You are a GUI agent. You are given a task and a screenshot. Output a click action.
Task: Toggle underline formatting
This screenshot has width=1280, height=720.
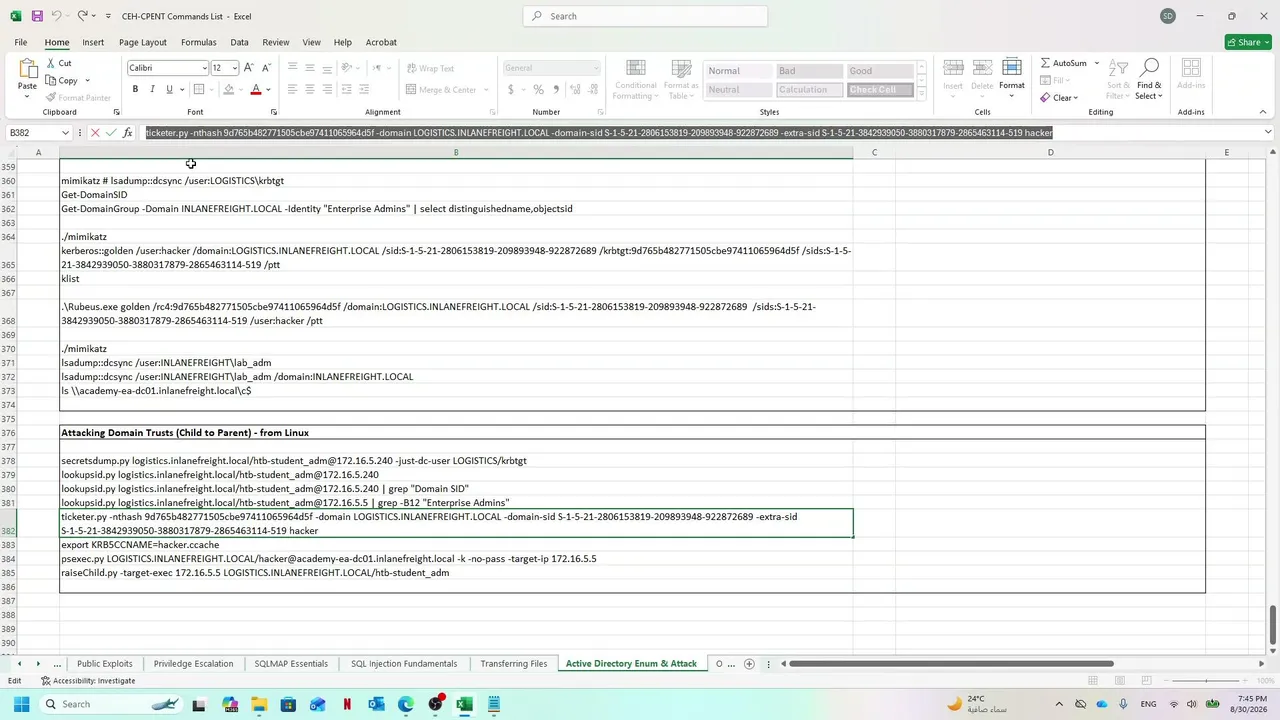tap(168, 90)
